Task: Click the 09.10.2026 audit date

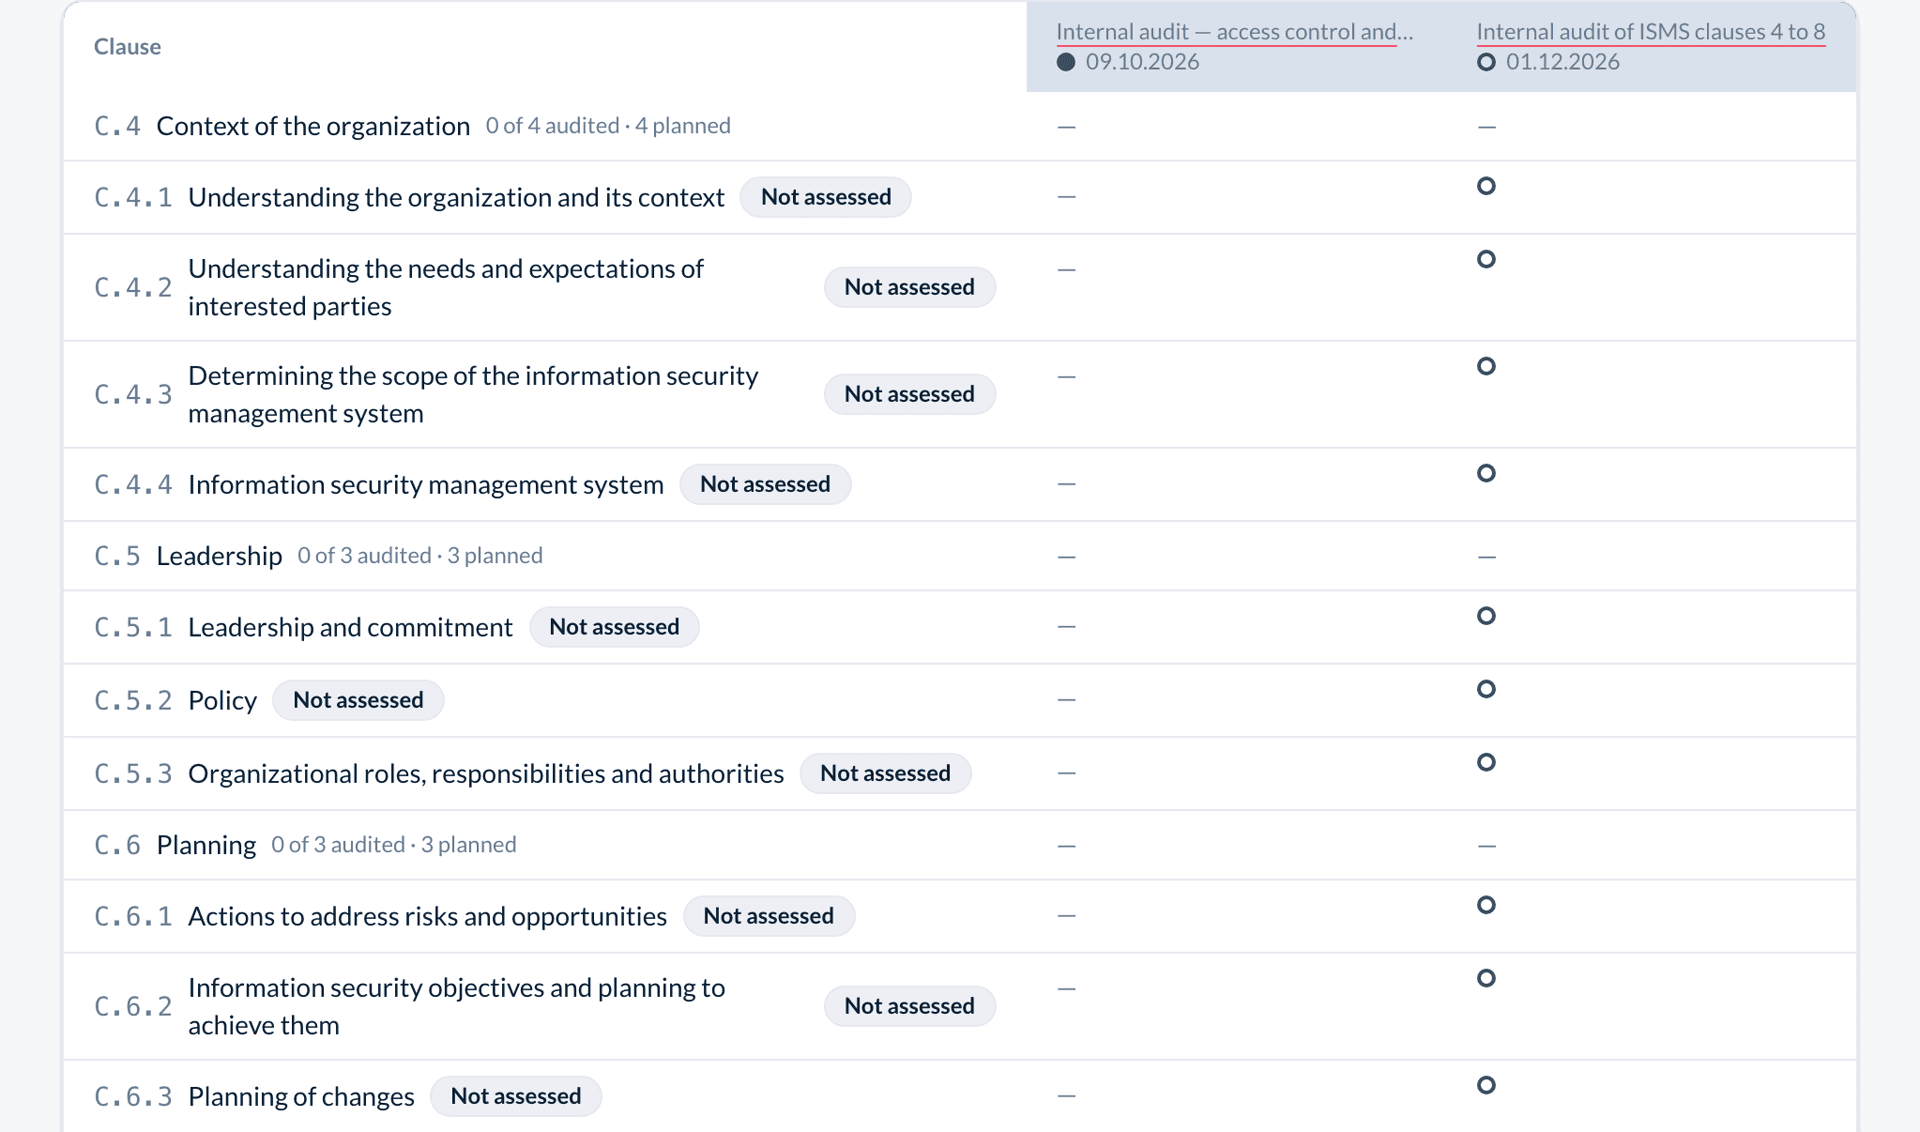Action: pyautogui.click(x=1142, y=62)
